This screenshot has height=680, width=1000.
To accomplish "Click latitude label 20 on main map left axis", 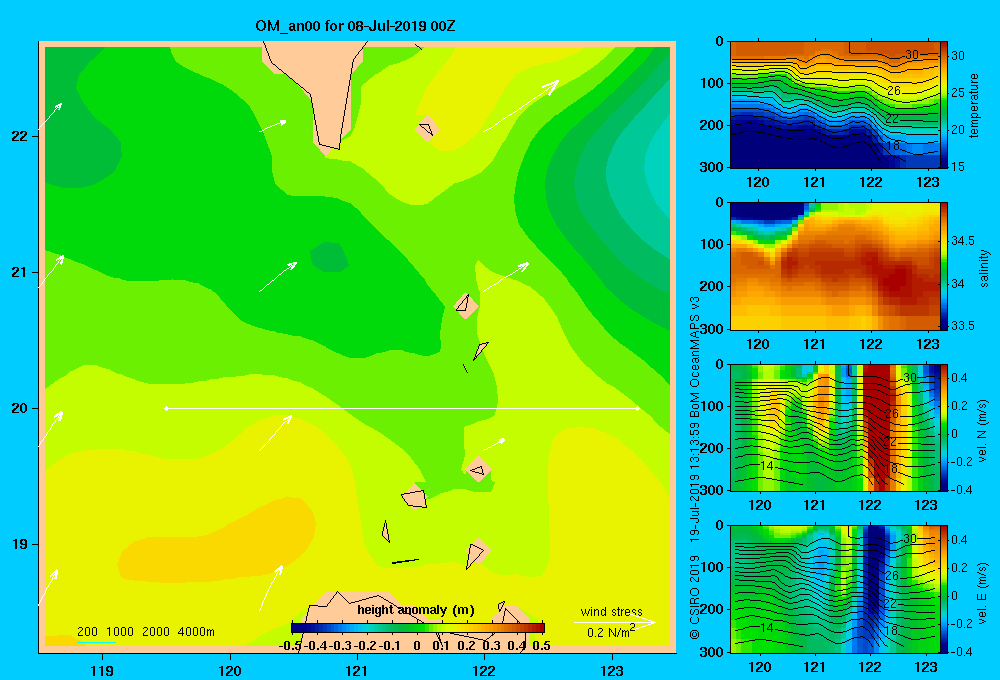I will (x=19, y=408).
